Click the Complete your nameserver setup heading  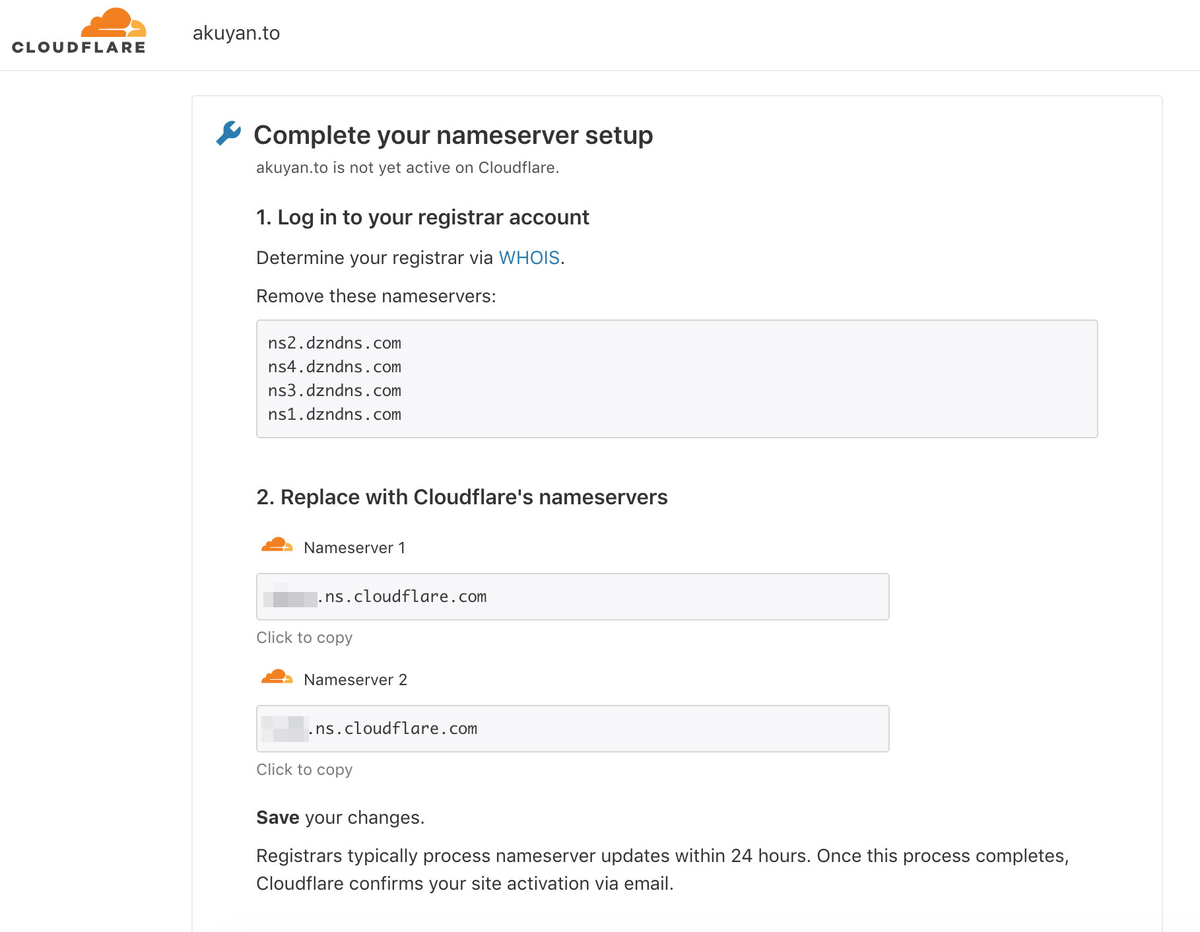[x=453, y=135]
